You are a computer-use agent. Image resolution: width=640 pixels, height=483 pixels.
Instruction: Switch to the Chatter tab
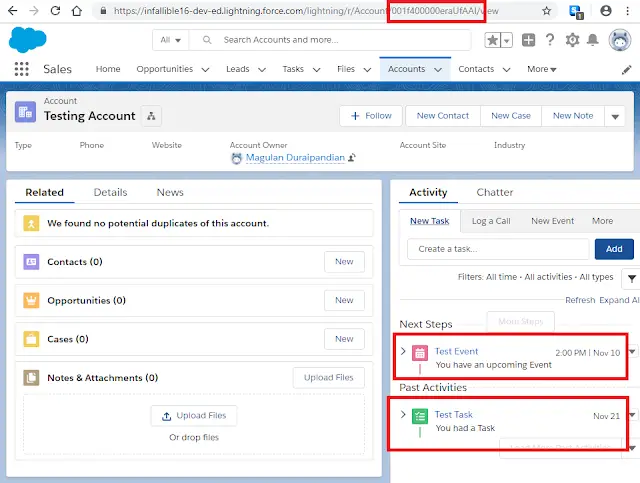click(494, 192)
